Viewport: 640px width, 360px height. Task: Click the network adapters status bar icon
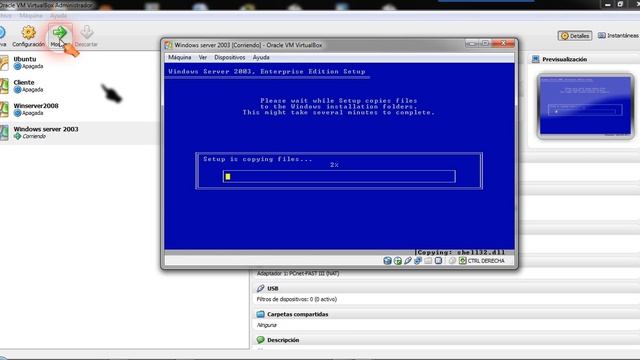click(418, 261)
